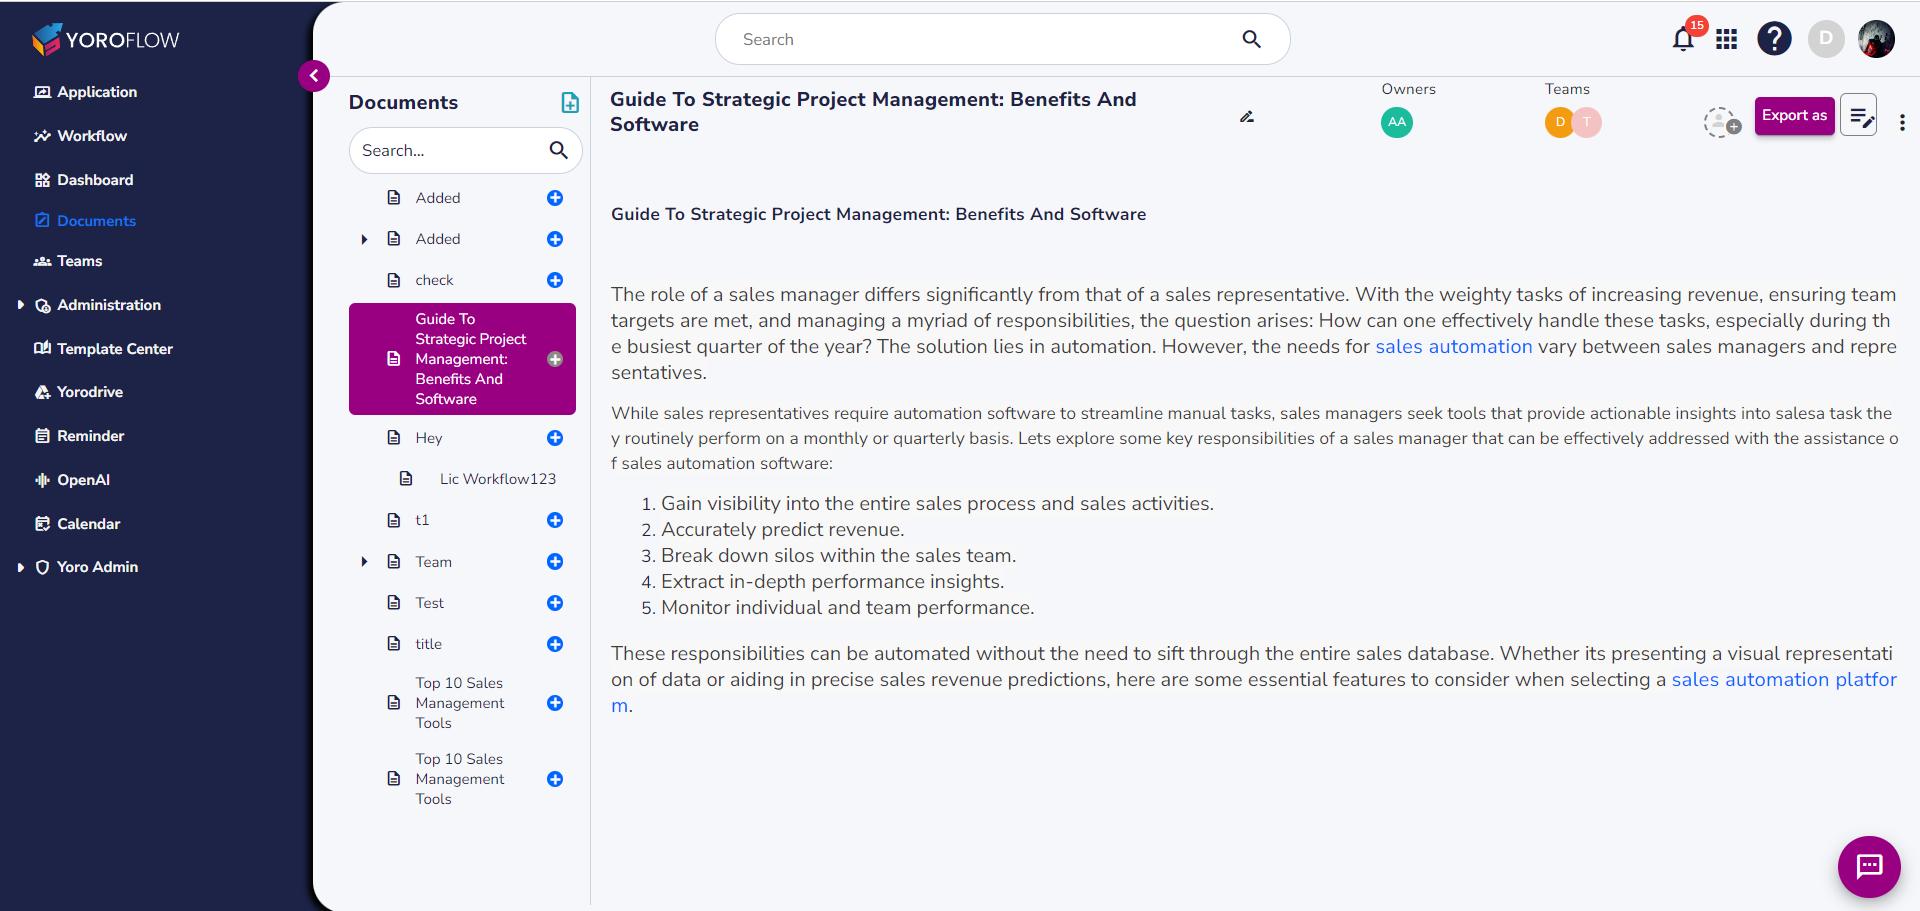Select the edit pencil icon beside the title
The image size is (1920, 911).
click(1246, 117)
